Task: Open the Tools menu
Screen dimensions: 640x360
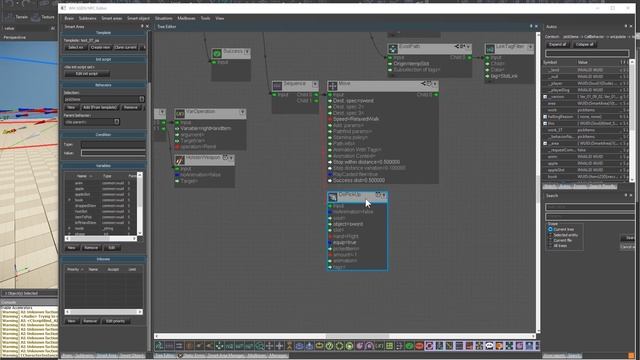Action: pos(205,18)
